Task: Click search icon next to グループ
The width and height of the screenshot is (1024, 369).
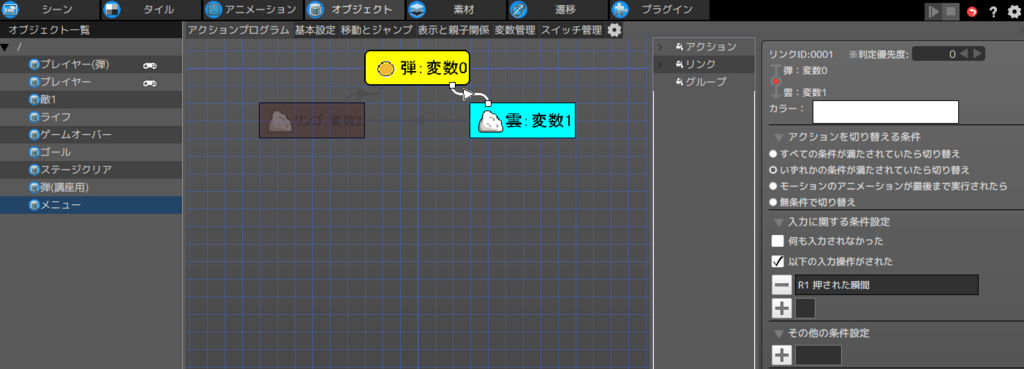Action: pyautogui.click(x=680, y=82)
